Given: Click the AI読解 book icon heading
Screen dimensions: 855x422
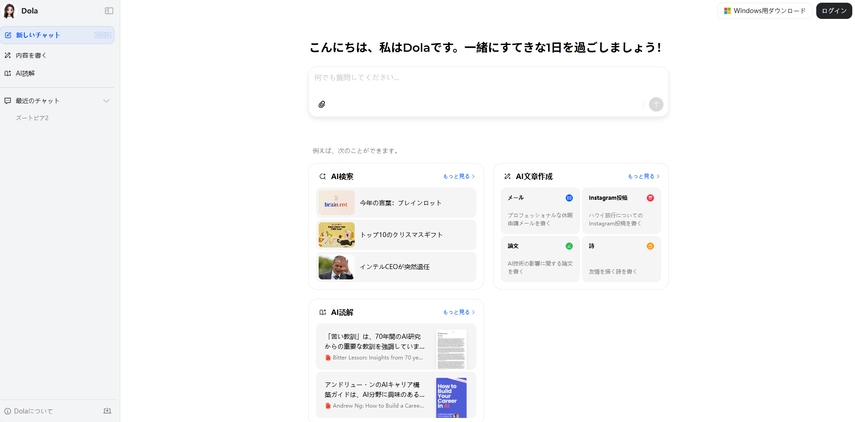Looking at the screenshot, I should point(322,312).
